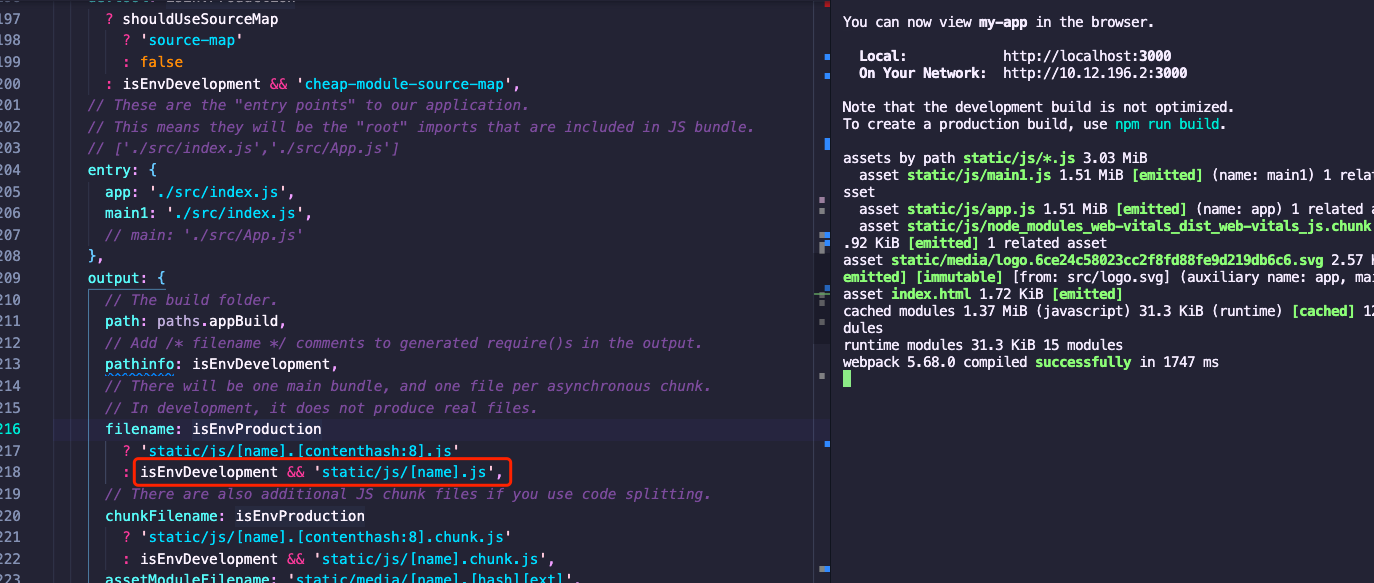The width and height of the screenshot is (1374, 583).
Task: Click the 'On Your Network:' label
Action: coord(923,73)
